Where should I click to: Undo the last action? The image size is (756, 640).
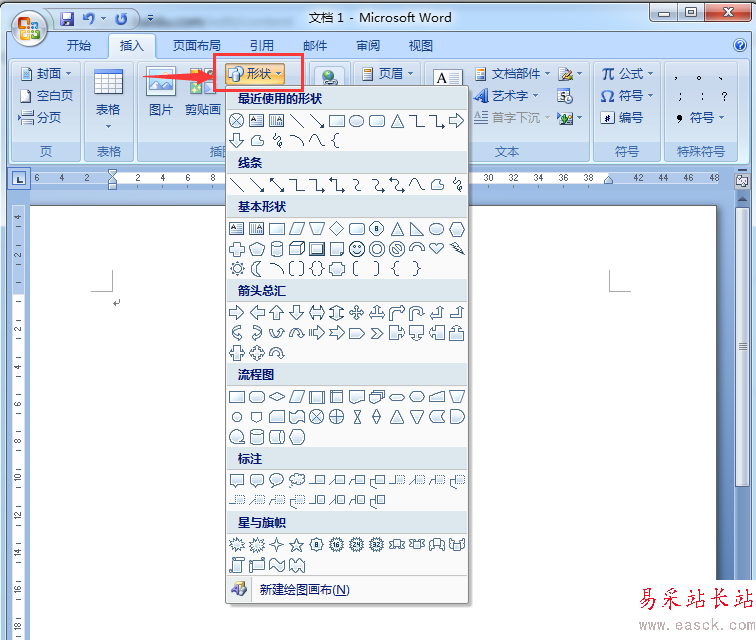pos(88,19)
